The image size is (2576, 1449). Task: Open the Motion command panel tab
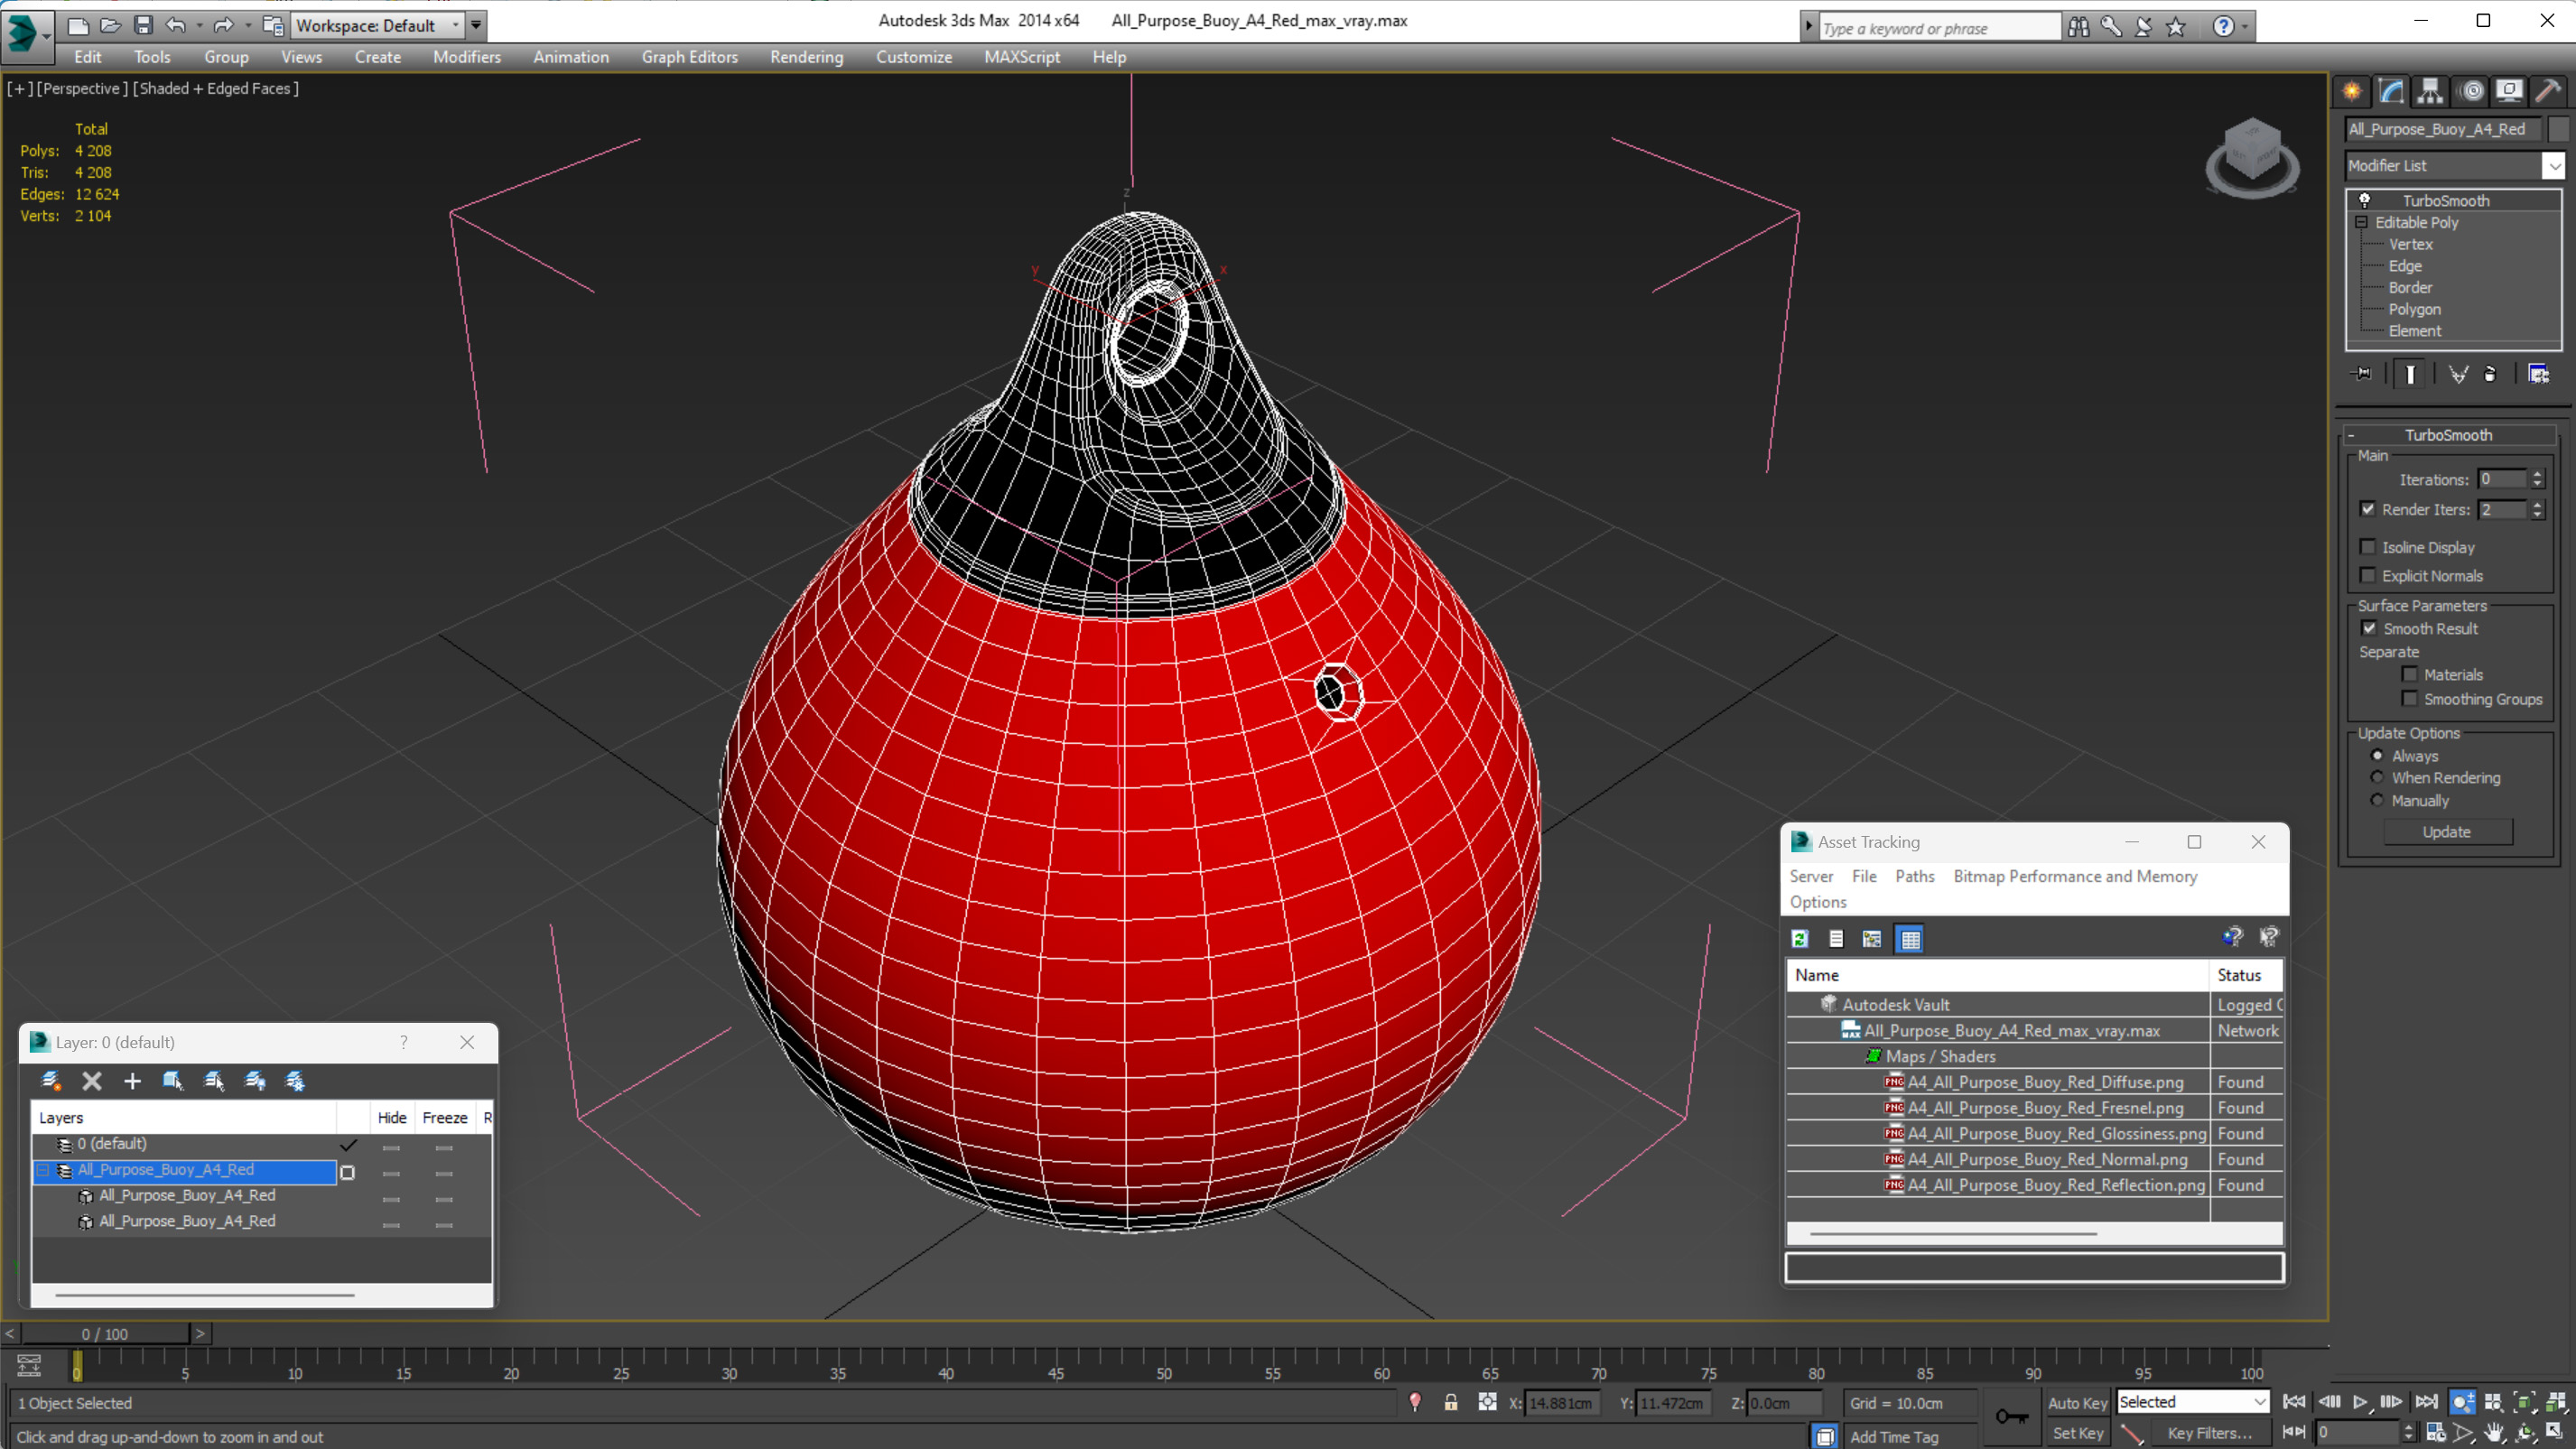[x=2471, y=91]
